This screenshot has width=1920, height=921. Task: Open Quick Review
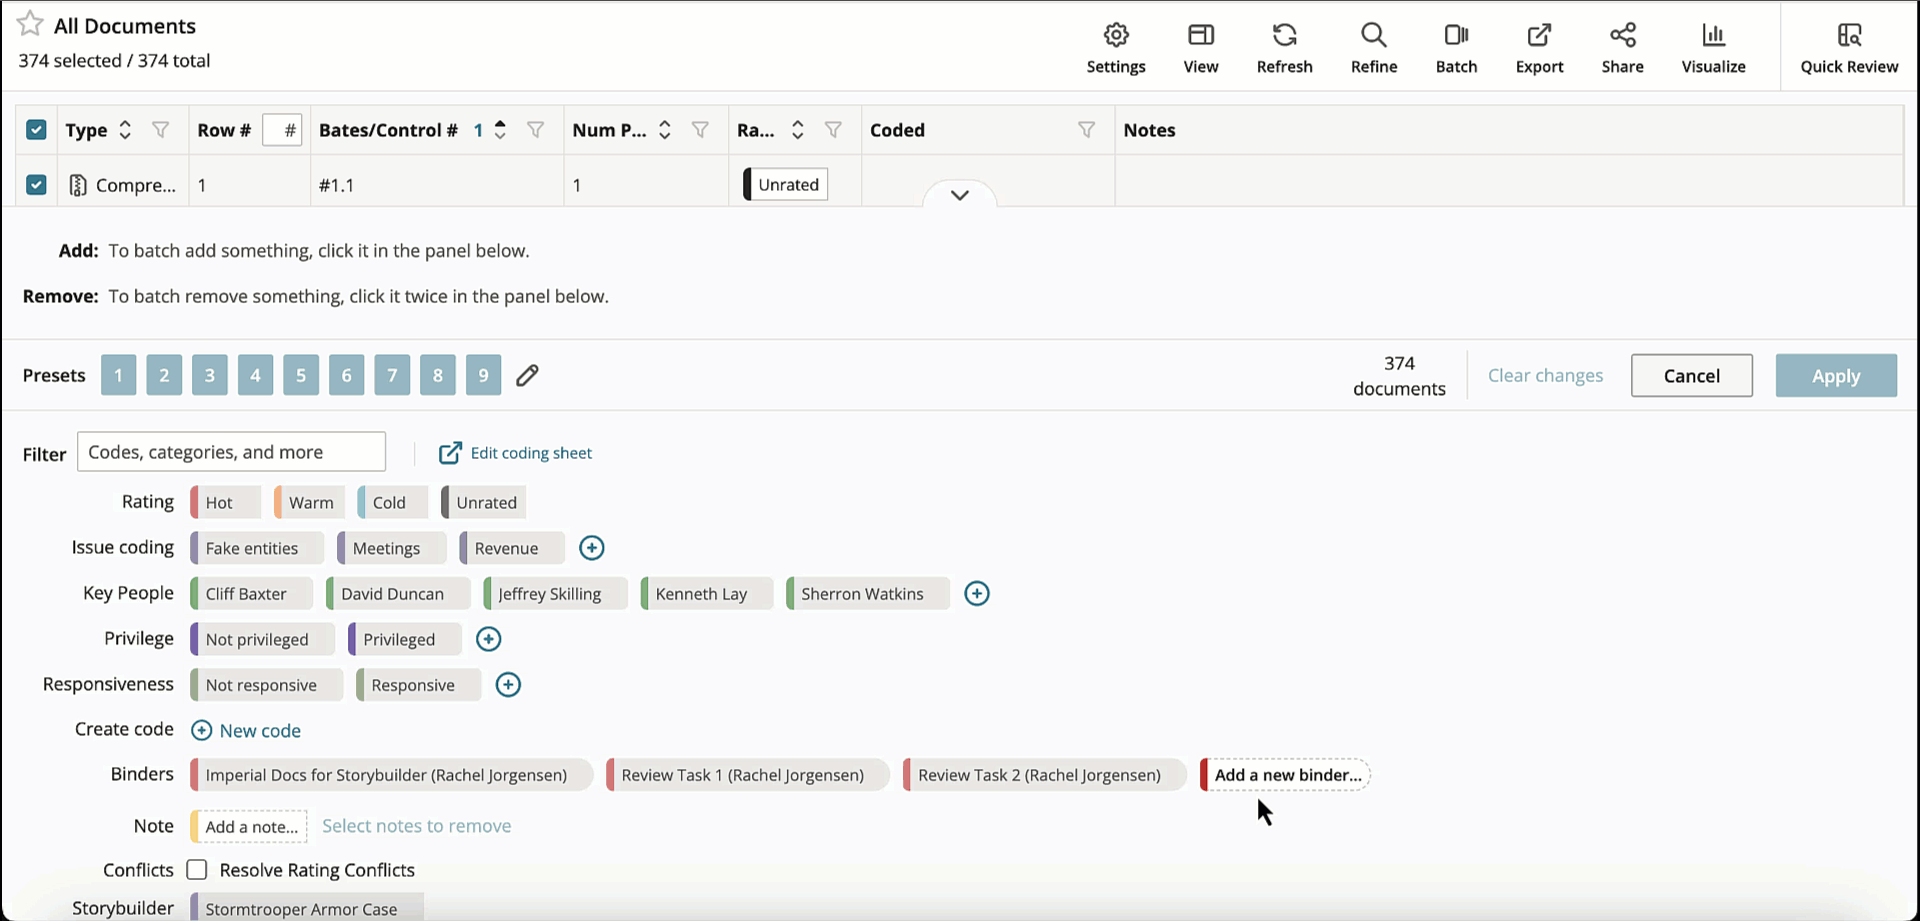1849,45
